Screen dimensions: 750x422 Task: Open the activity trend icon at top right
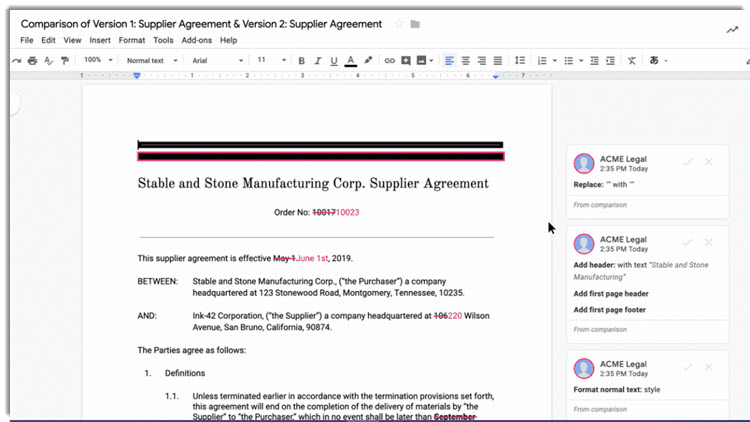pos(732,30)
